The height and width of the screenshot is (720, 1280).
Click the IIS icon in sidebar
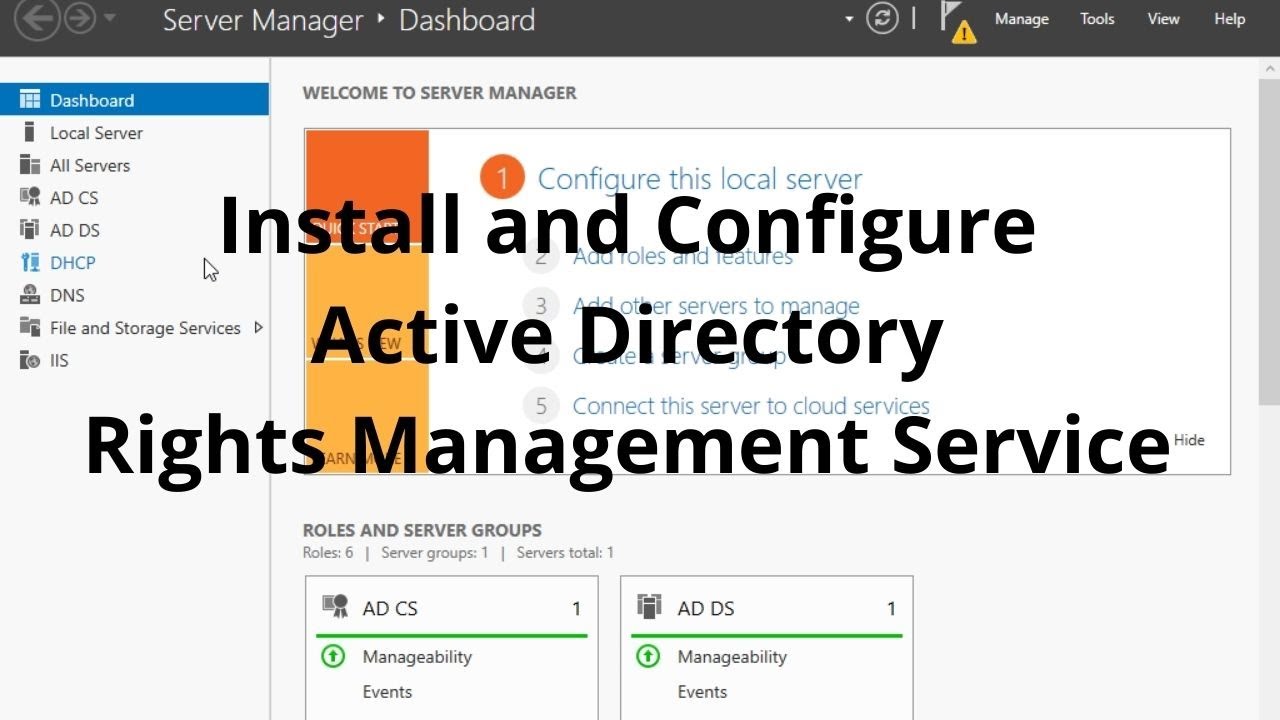[30, 360]
